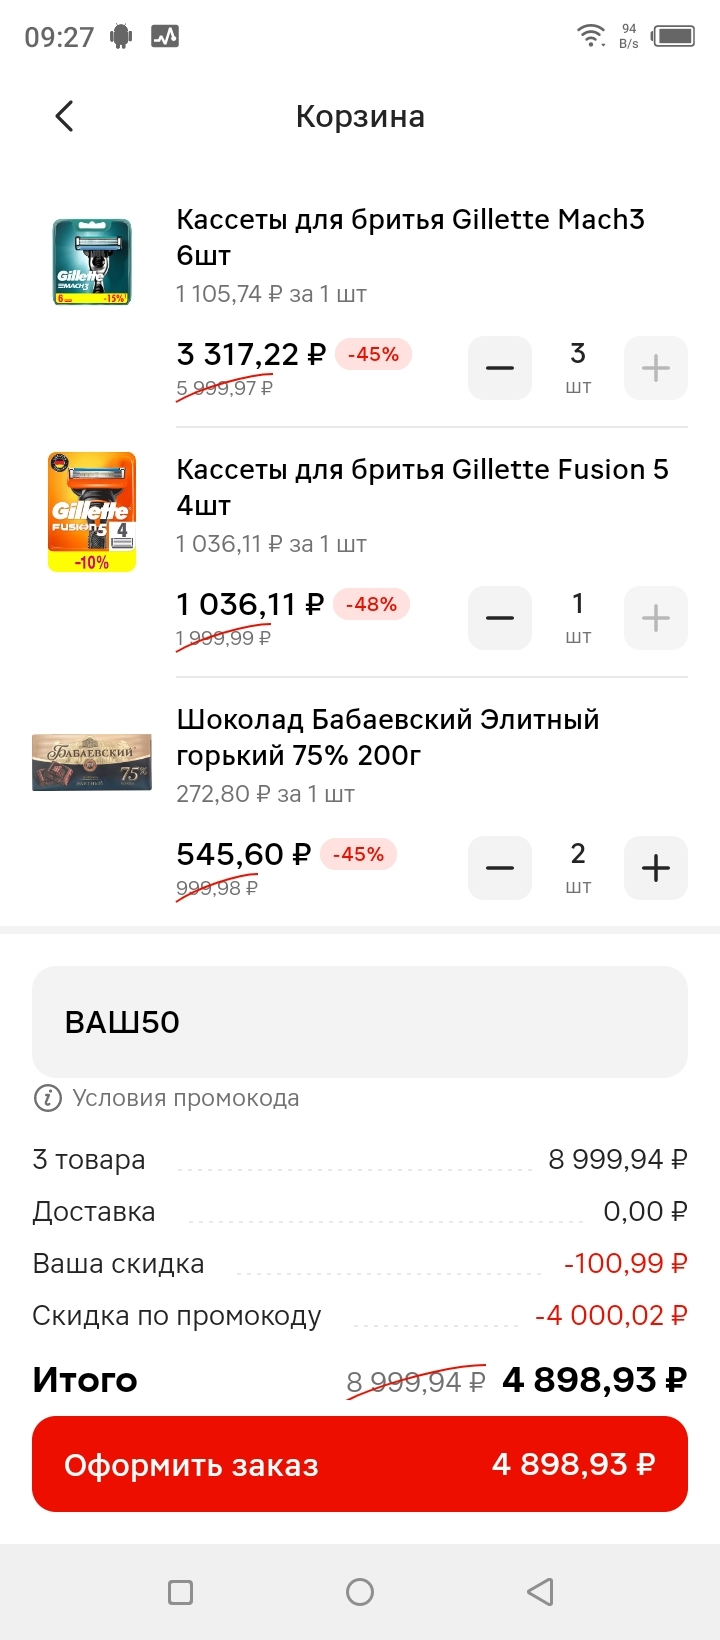
Task: Increase Gillette Fusion 5 quantity with the plus button
Action: [x=656, y=618]
